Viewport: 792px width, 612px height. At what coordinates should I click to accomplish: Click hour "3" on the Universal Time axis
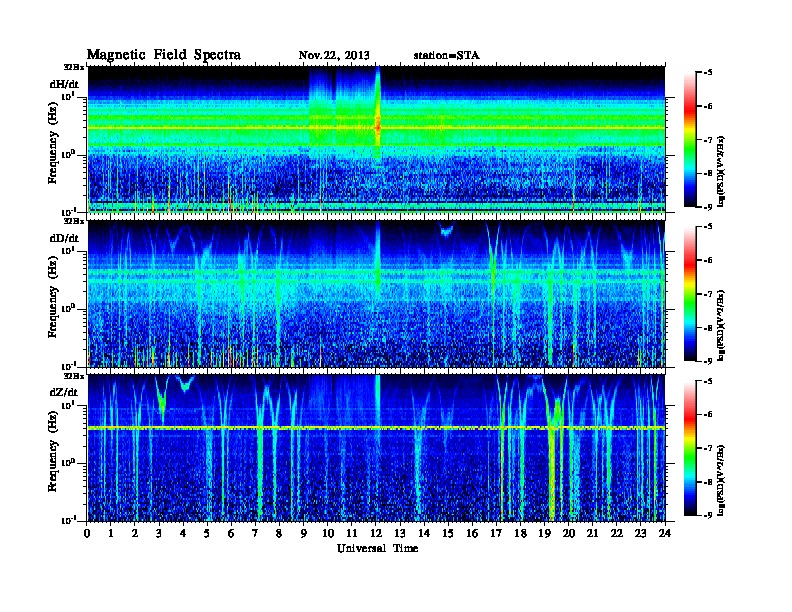pos(159,534)
